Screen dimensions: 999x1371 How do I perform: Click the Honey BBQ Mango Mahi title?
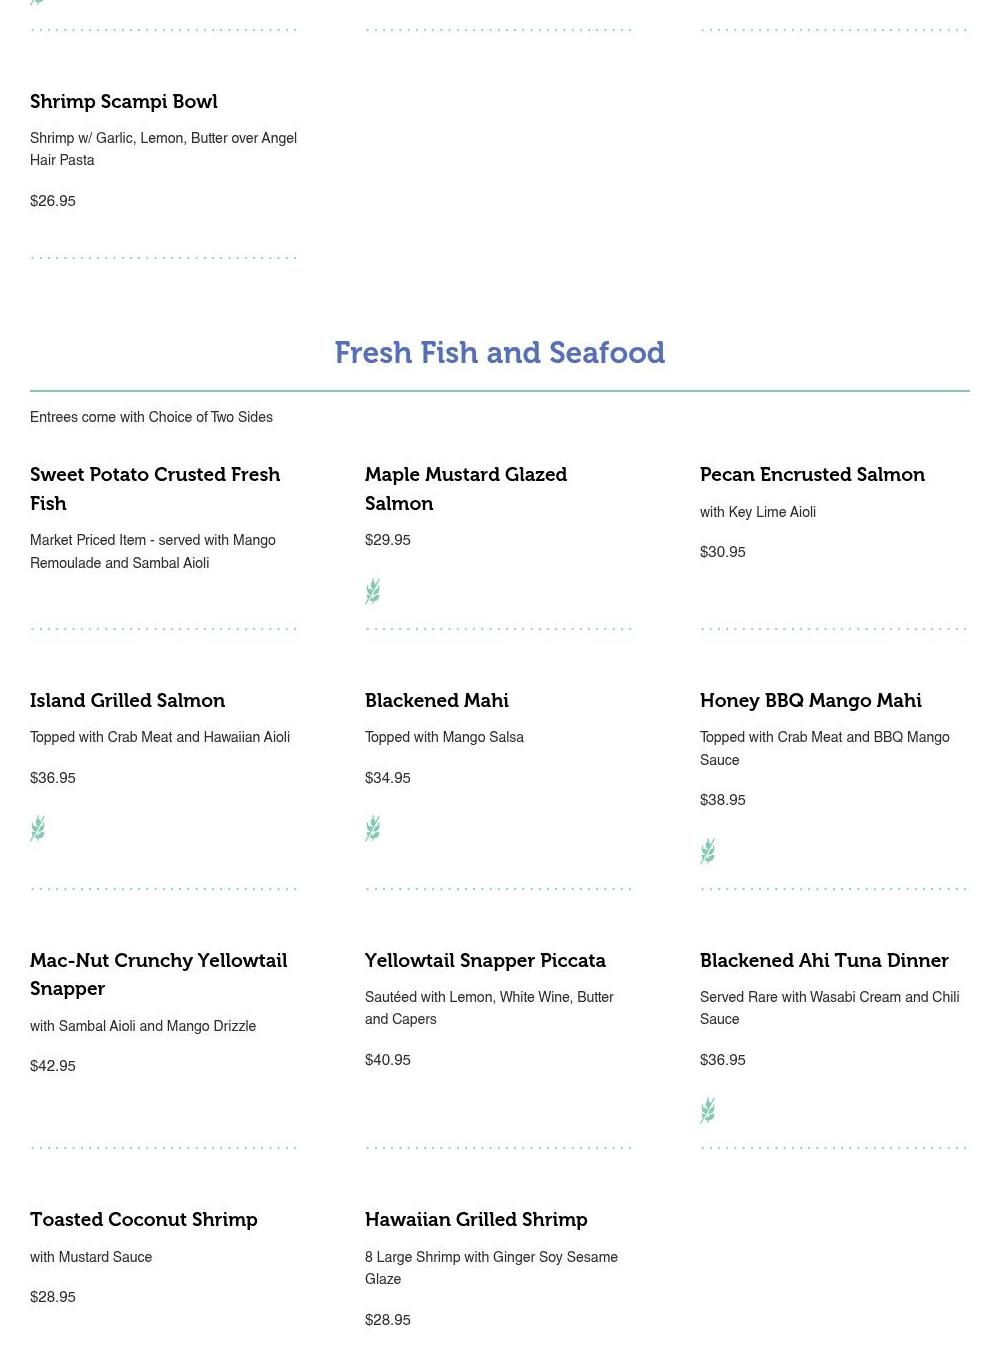(x=810, y=701)
